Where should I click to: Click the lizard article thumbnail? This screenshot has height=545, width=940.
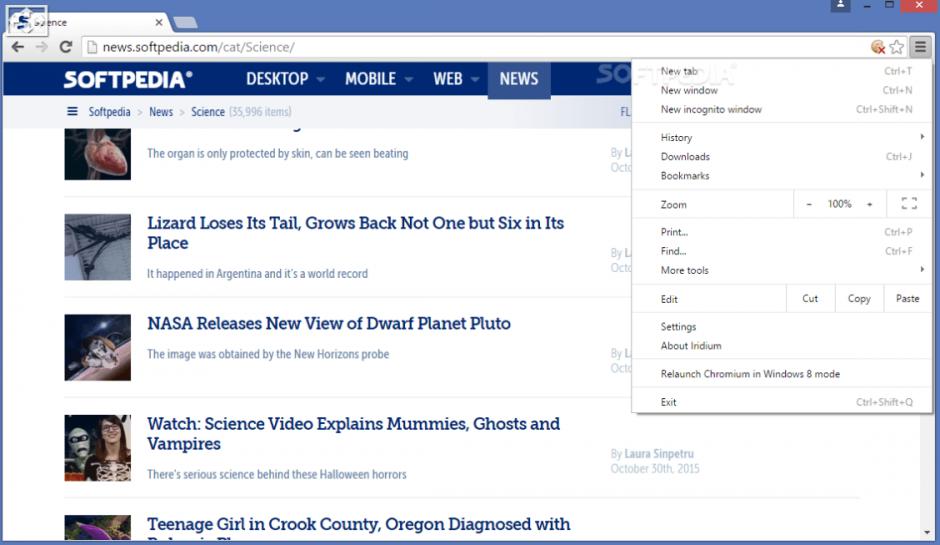98,247
